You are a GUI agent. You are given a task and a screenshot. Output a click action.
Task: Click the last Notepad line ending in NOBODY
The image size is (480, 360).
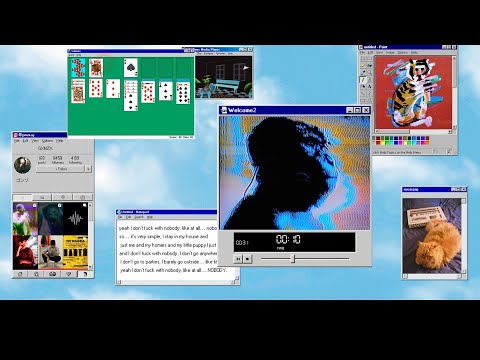click(x=173, y=270)
